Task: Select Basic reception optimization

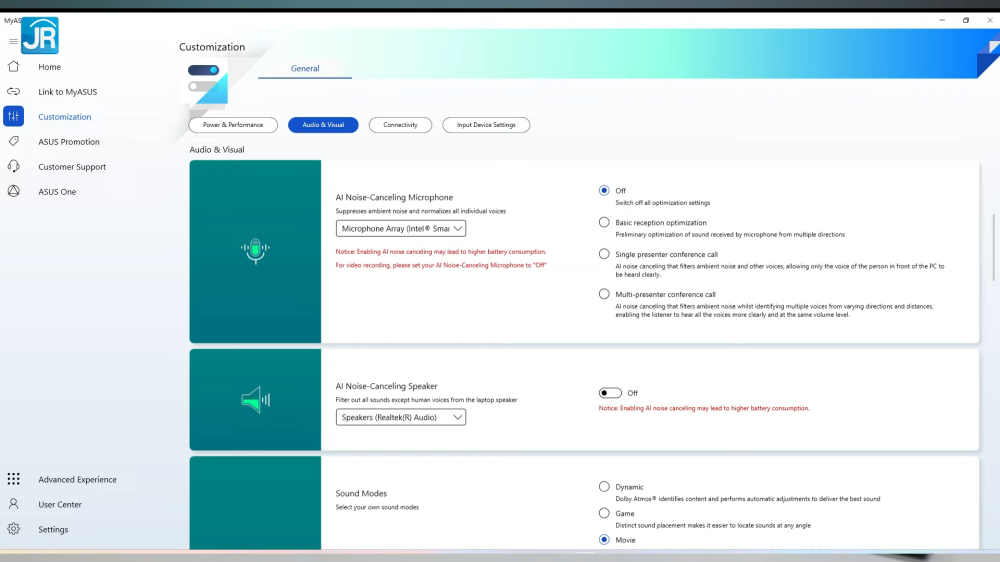Action: pos(604,222)
